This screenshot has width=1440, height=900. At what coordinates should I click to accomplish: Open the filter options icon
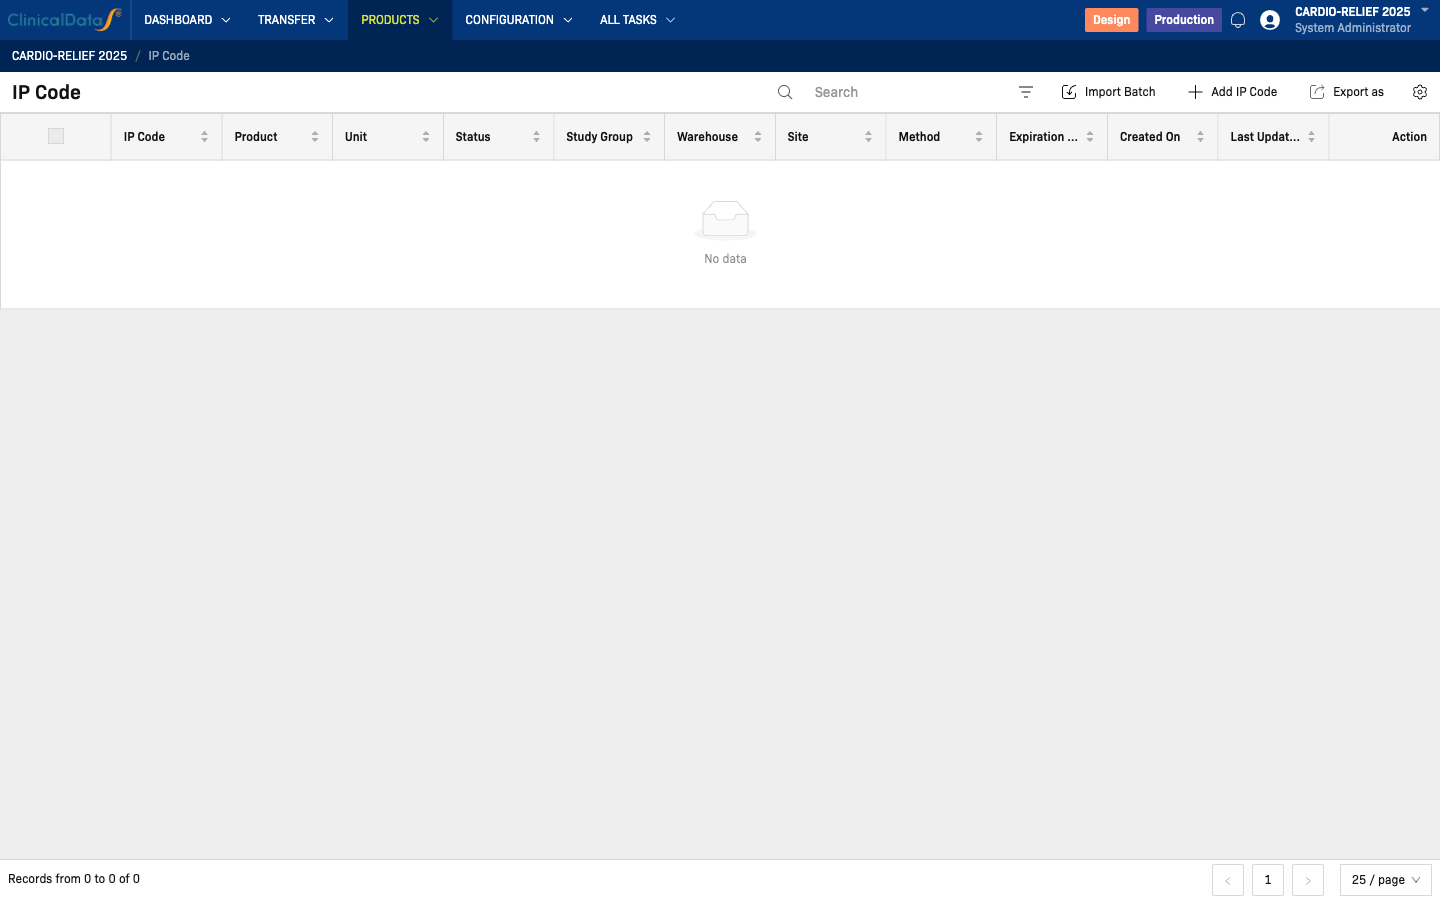pos(1025,92)
